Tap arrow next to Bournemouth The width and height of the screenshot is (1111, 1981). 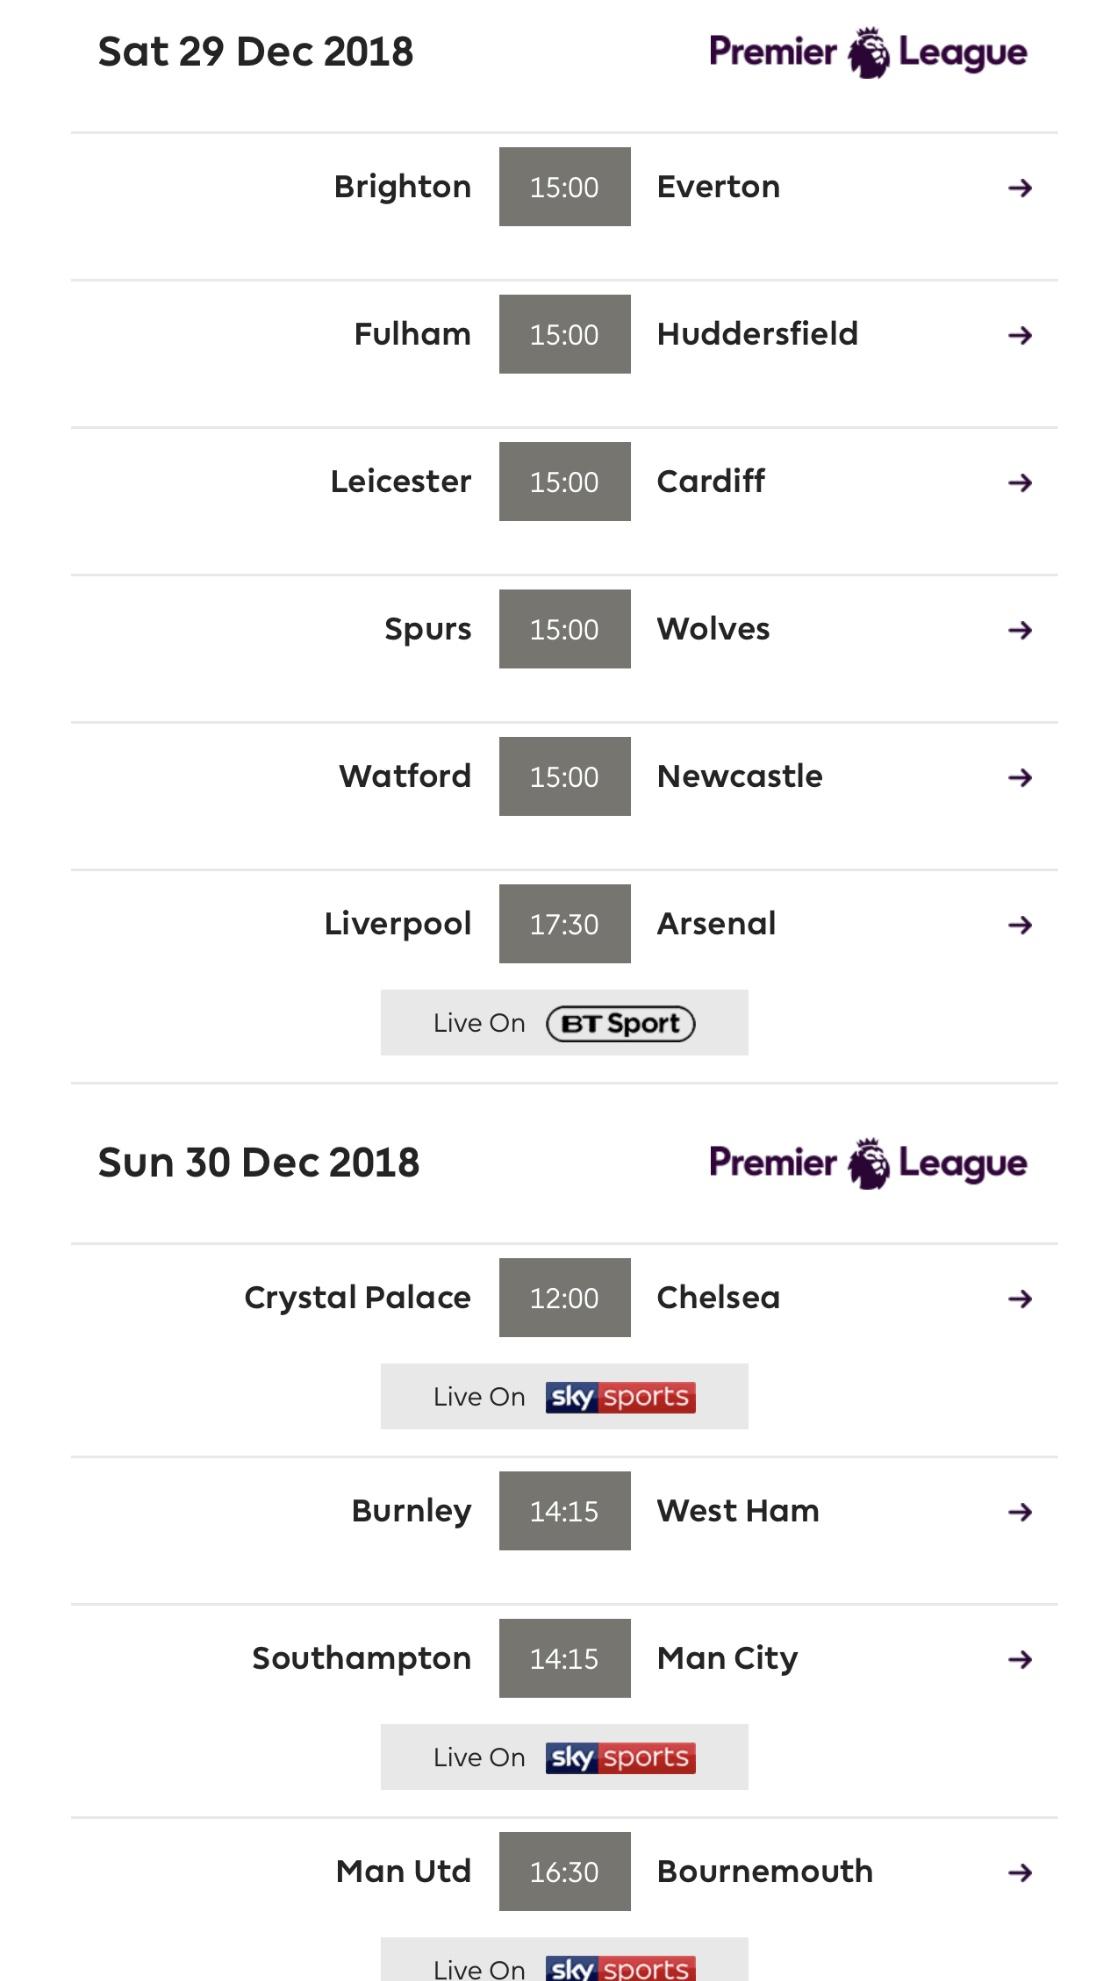click(x=1019, y=1873)
